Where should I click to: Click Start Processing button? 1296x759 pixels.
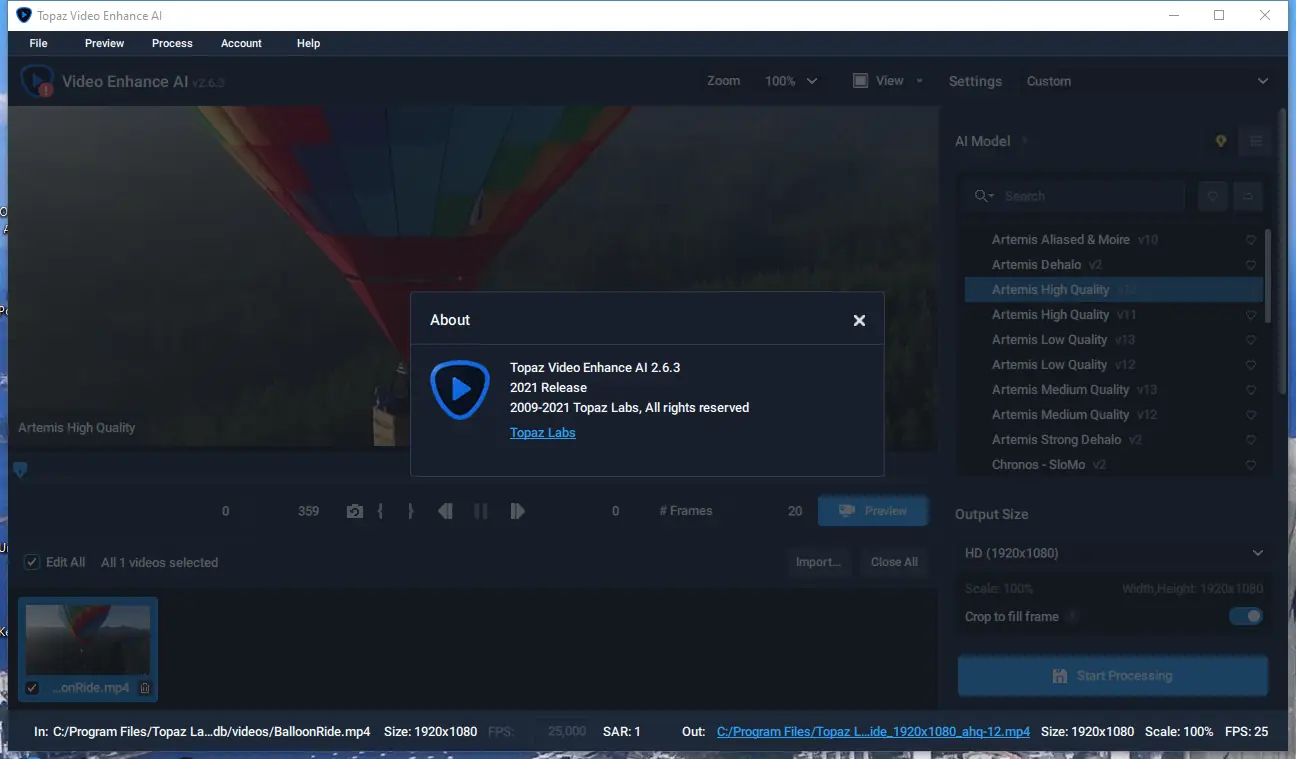[x=1113, y=676]
